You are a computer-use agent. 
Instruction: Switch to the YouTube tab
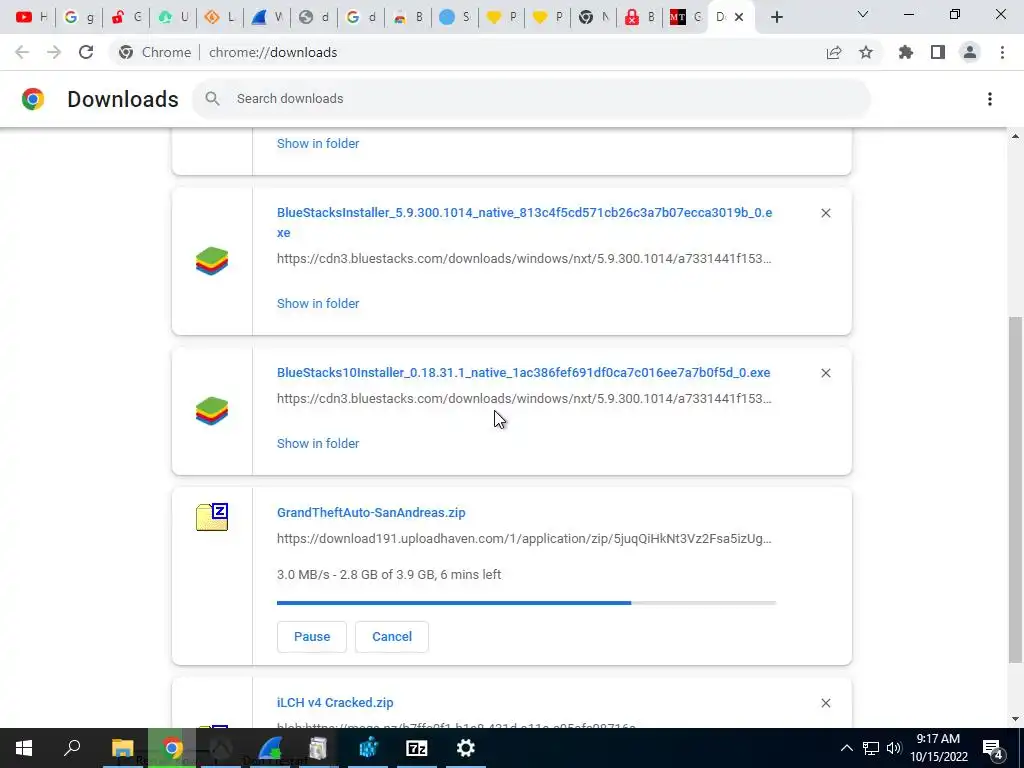[31, 17]
